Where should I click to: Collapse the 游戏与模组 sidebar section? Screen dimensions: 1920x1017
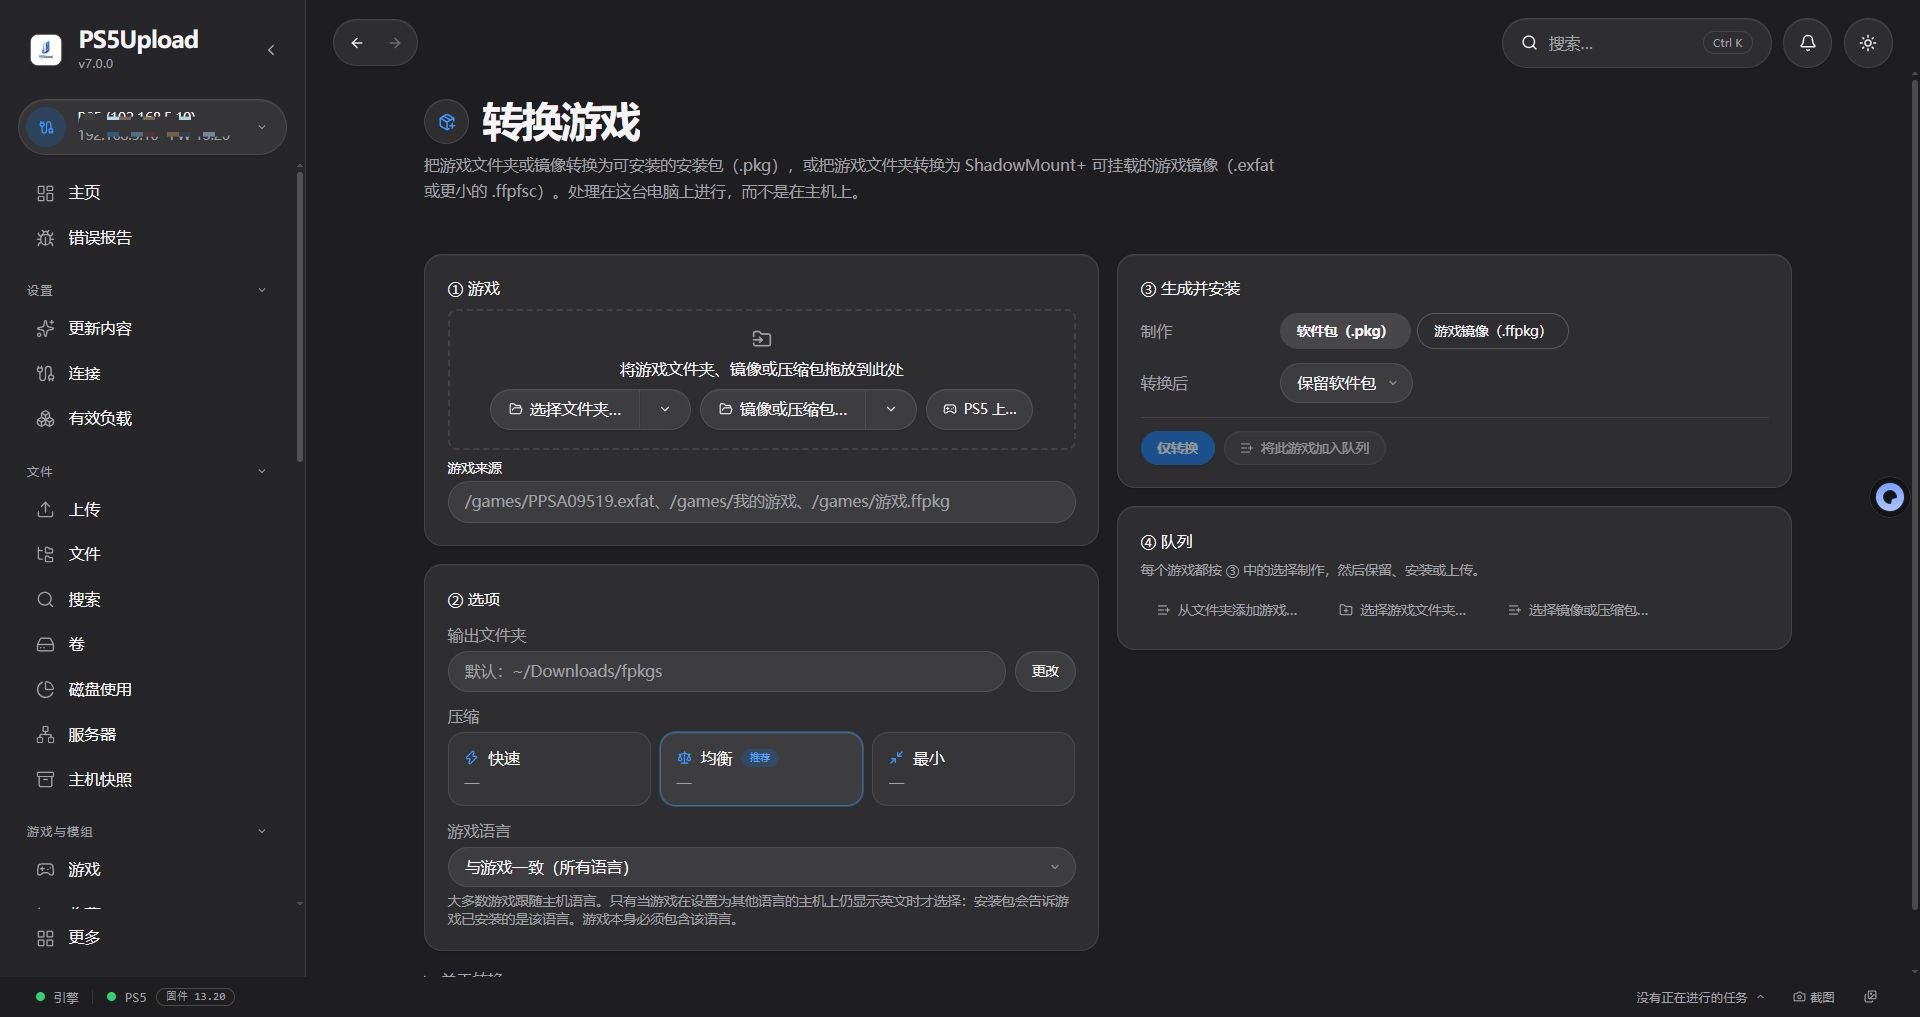[262, 831]
